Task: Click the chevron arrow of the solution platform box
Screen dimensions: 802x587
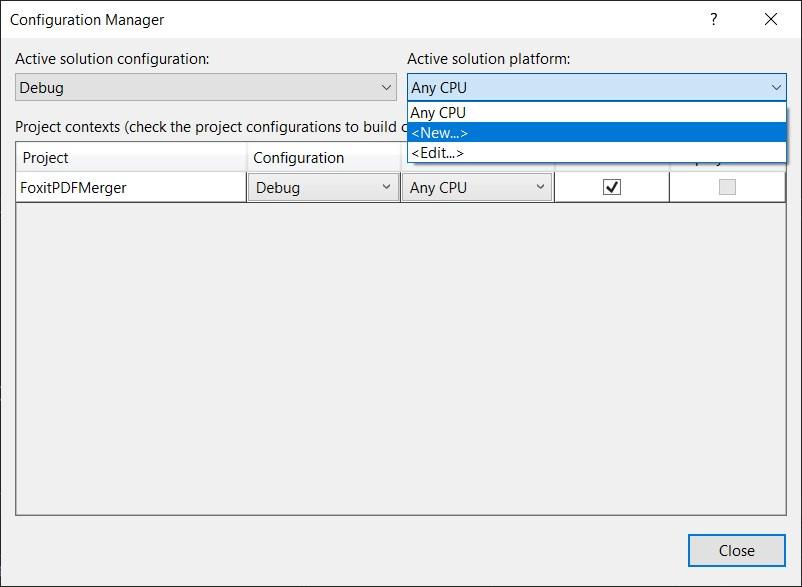Action: pos(776,87)
